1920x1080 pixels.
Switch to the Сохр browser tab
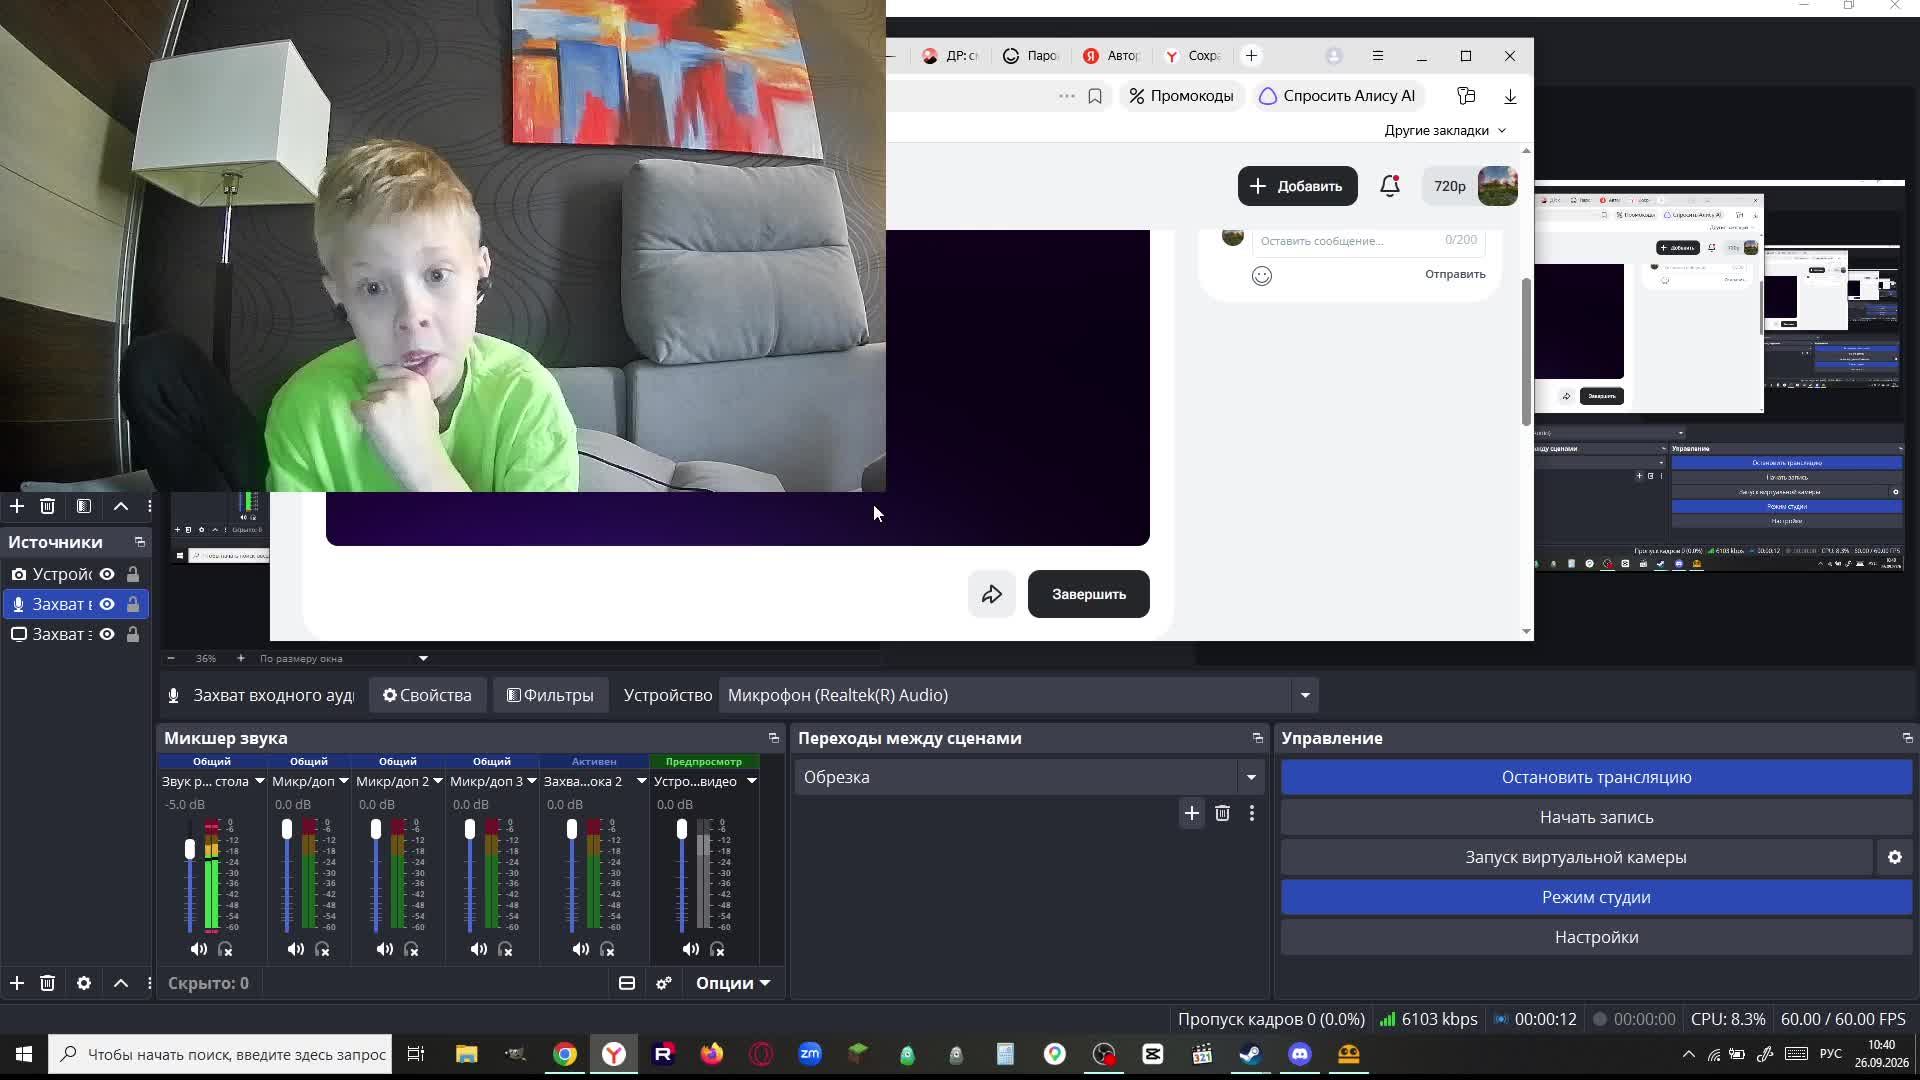1192,56
